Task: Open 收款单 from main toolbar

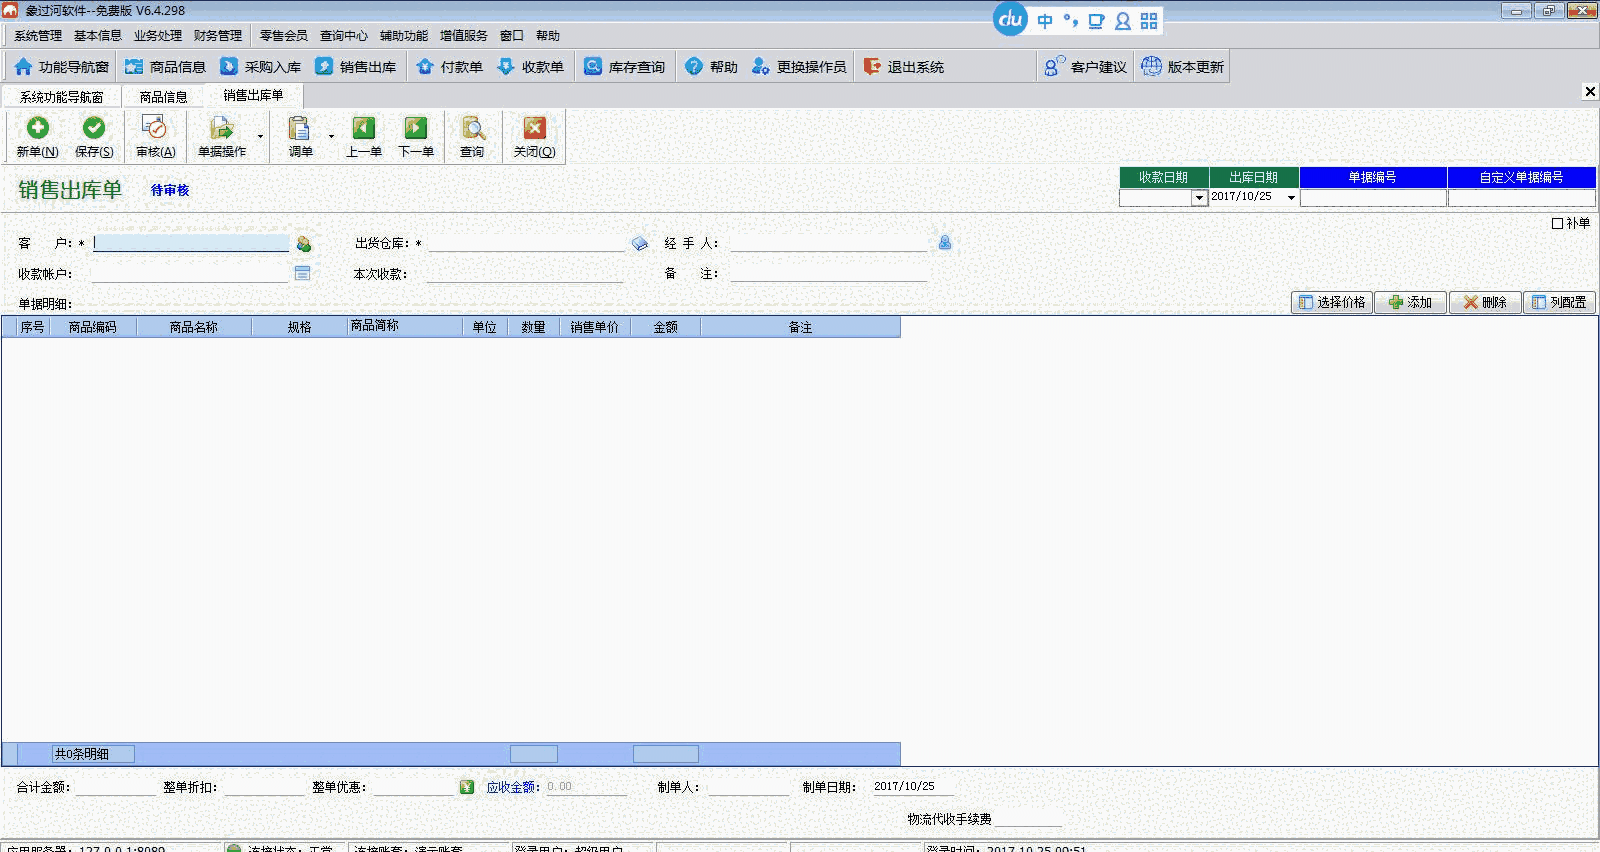Action: 531,67
